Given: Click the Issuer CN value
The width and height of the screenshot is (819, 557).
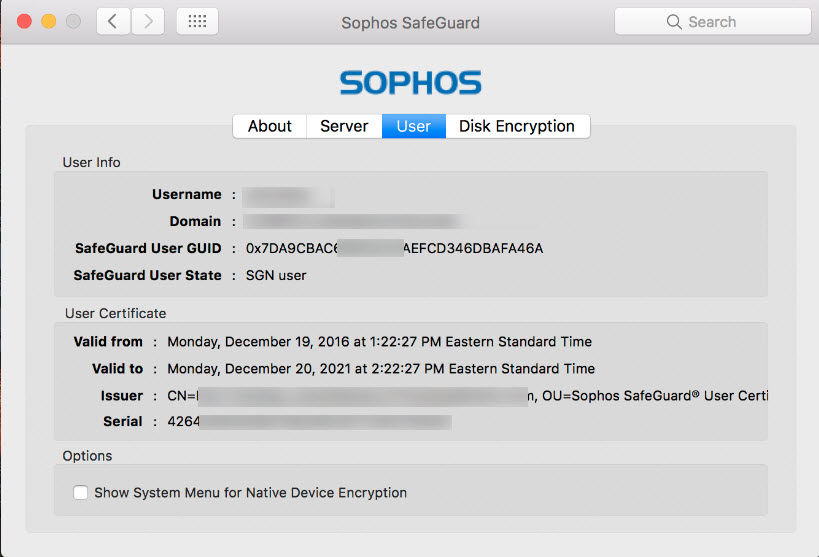Looking at the screenshot, I should 467,396.
